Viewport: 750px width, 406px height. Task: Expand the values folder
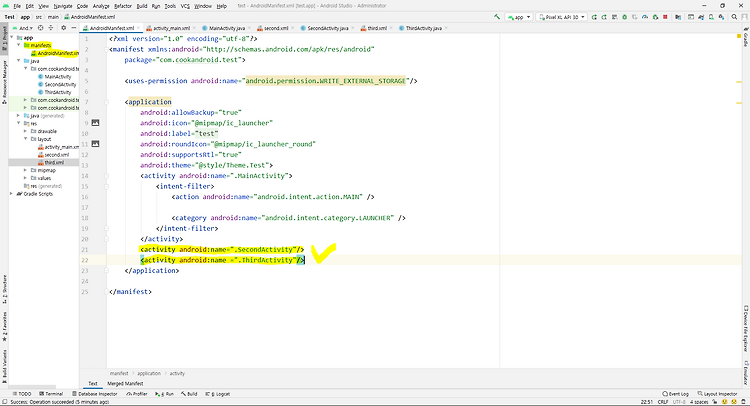(25, 178)
